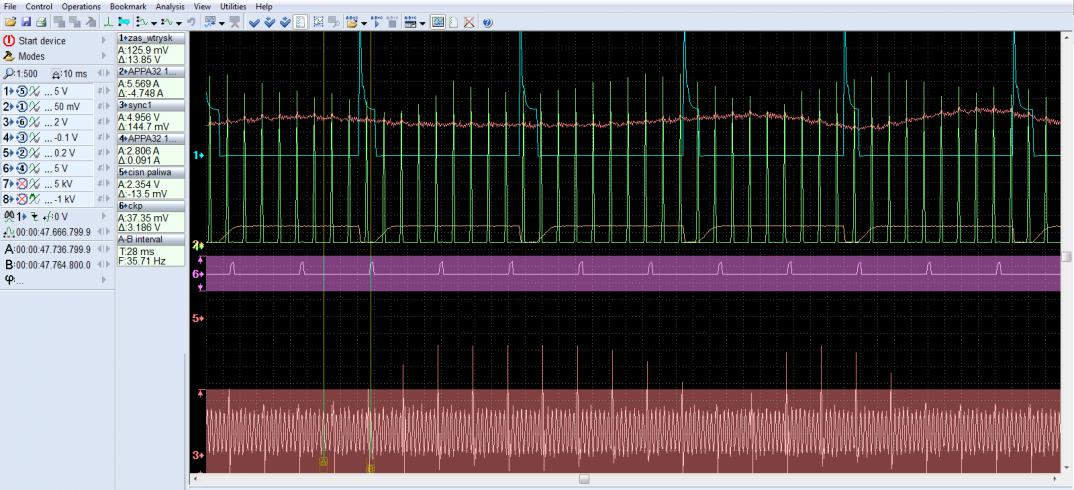Save recording with the floppy disk icon

[x=24, y=21]
